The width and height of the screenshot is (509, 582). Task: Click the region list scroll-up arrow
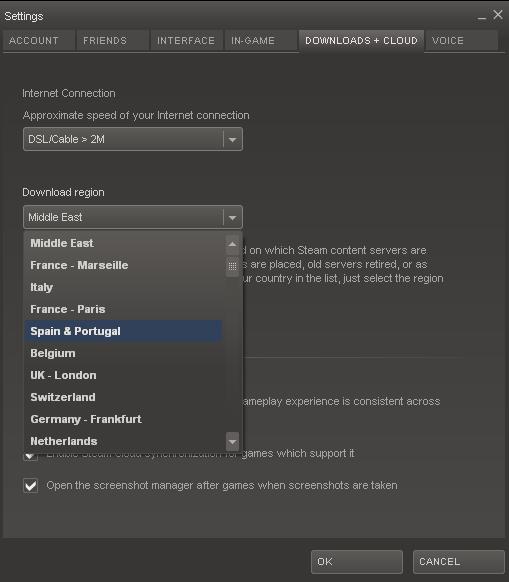pos(232,244)
